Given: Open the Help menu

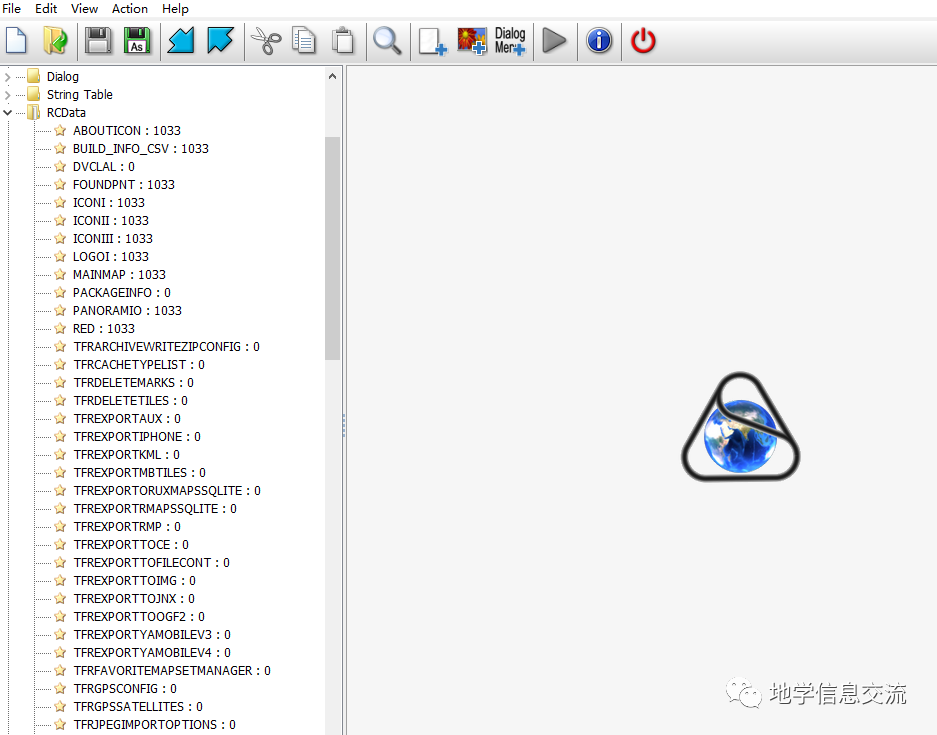Looking at the screenshot, I should tap(175, 9).
